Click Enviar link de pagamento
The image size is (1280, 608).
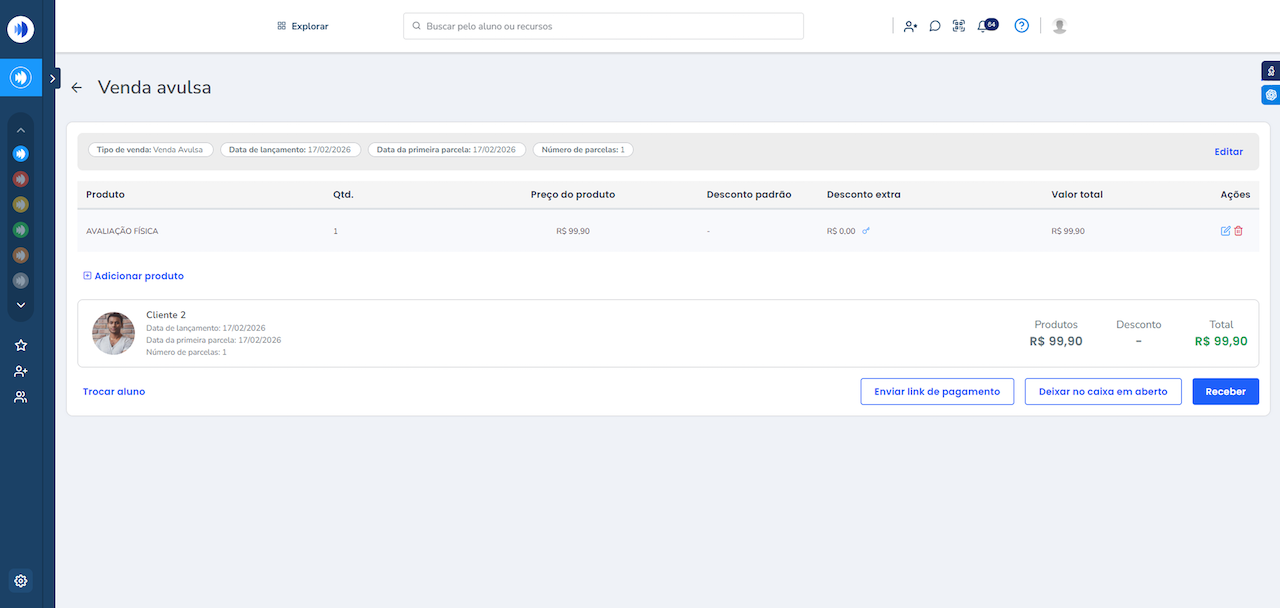point(937,392)
